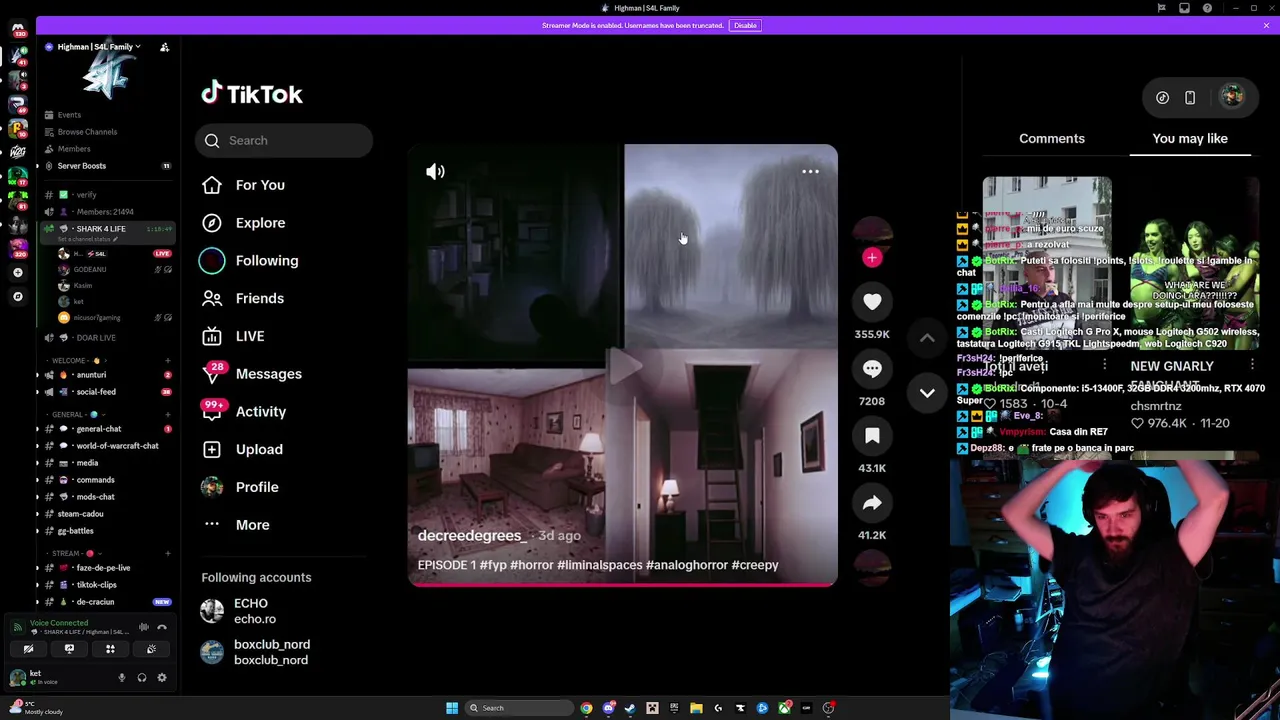
Task: Join the DOAR LIVE voice channel
Action: pyautogui.click(x=95, y=338)
